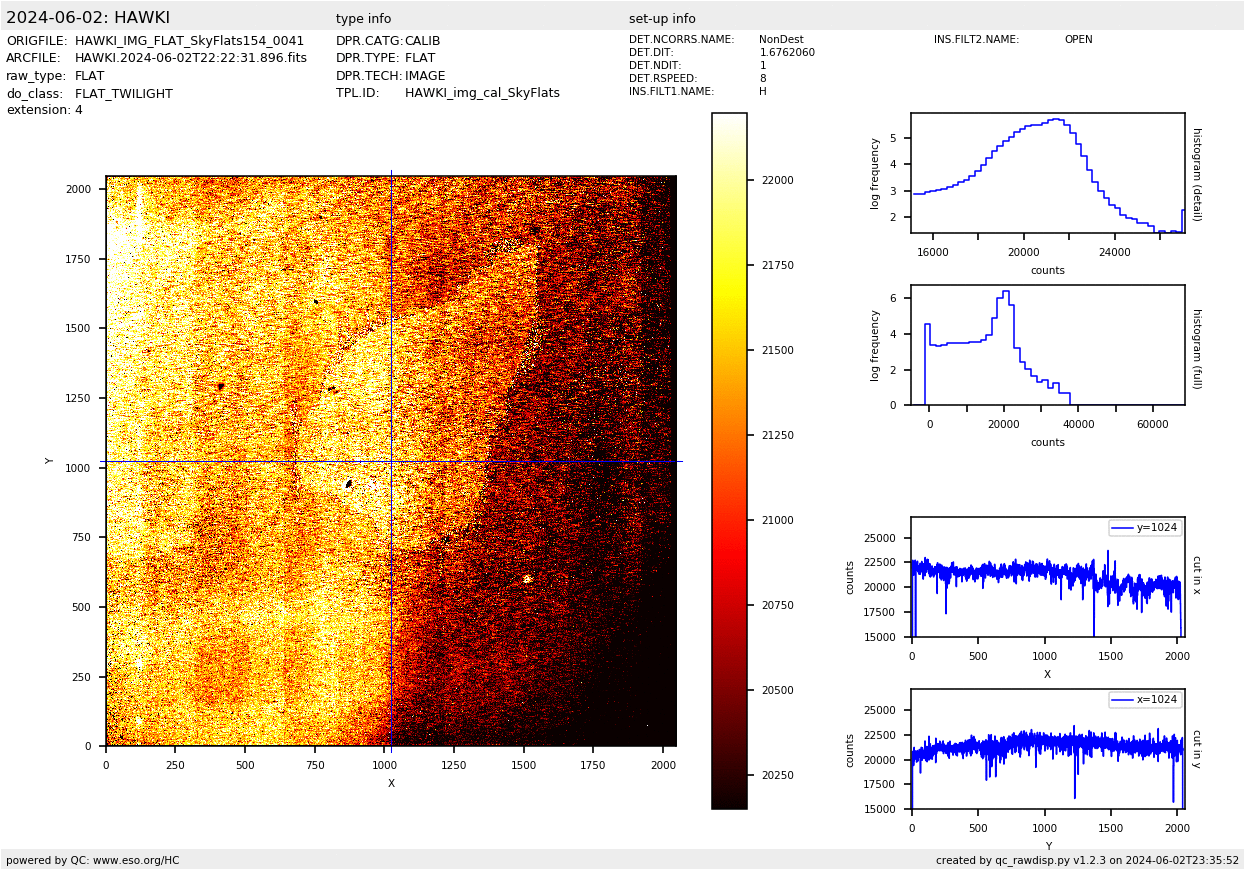Click the page title '2024-06-02: HAWKI'
The width and height of the screenshot is (1245, 870).
coord(88,18)
